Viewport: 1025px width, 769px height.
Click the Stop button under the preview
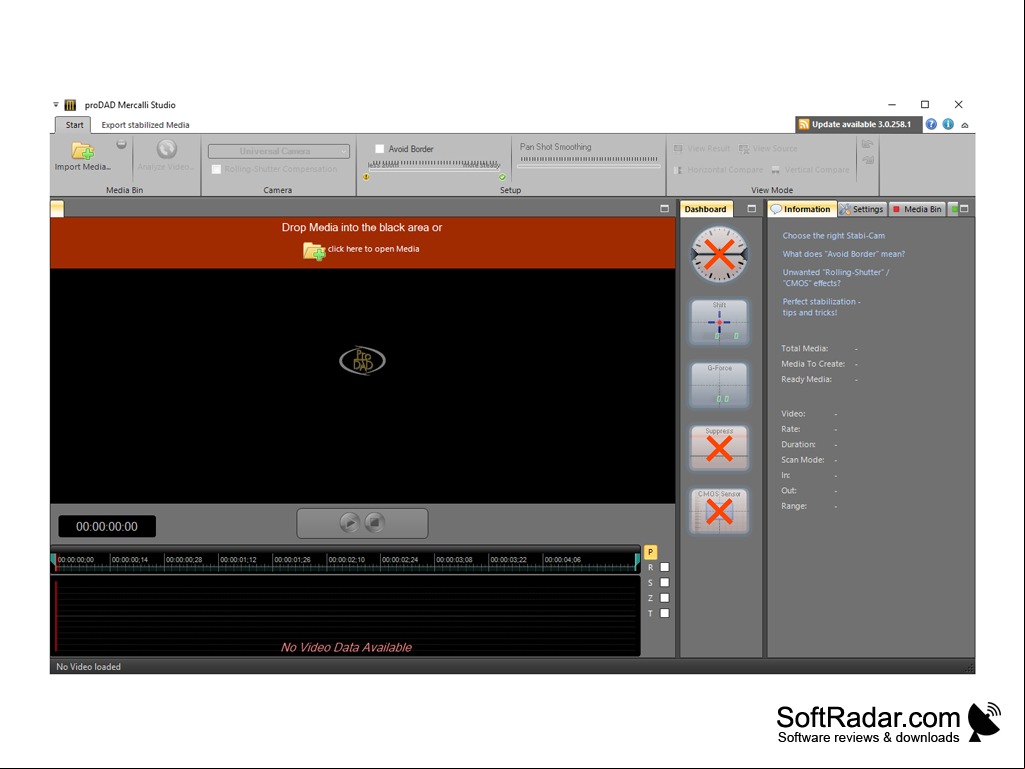375,522
